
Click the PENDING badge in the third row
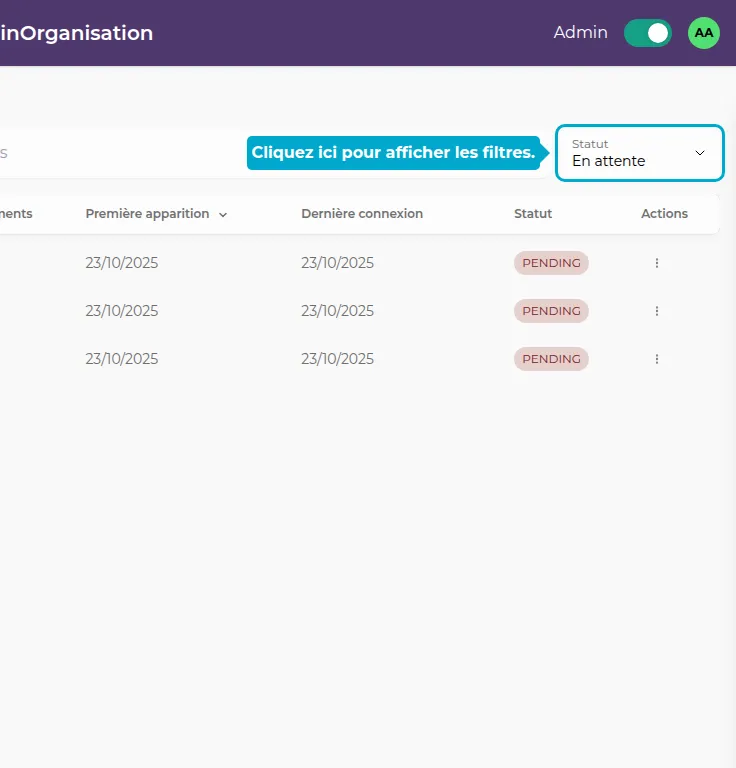point(551,359)
